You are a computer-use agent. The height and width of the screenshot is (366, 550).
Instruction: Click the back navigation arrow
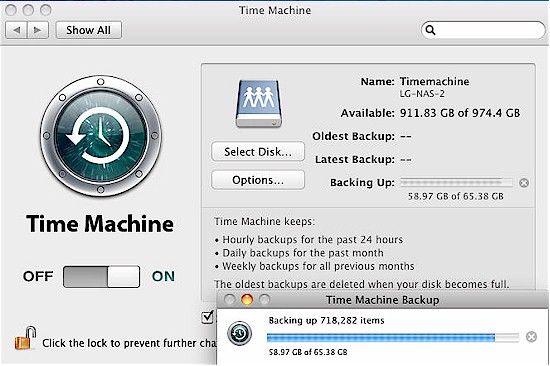click(x=16, y=30)
